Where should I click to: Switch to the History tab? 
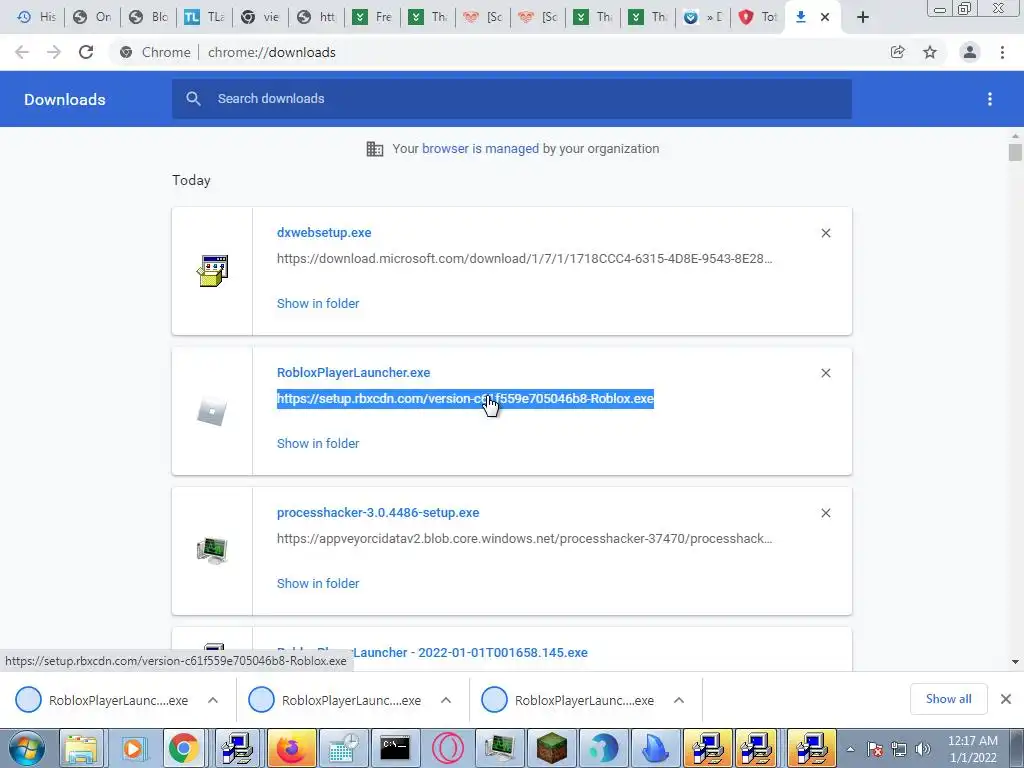click(37, 17)
